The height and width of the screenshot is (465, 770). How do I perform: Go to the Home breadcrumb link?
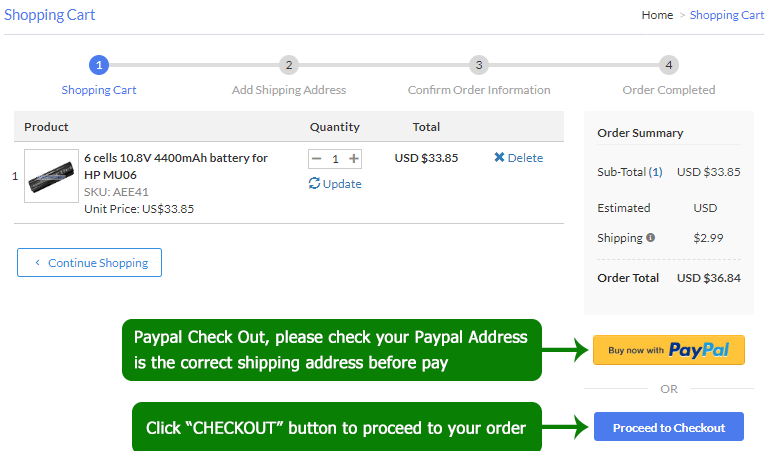tap(657, 15)
